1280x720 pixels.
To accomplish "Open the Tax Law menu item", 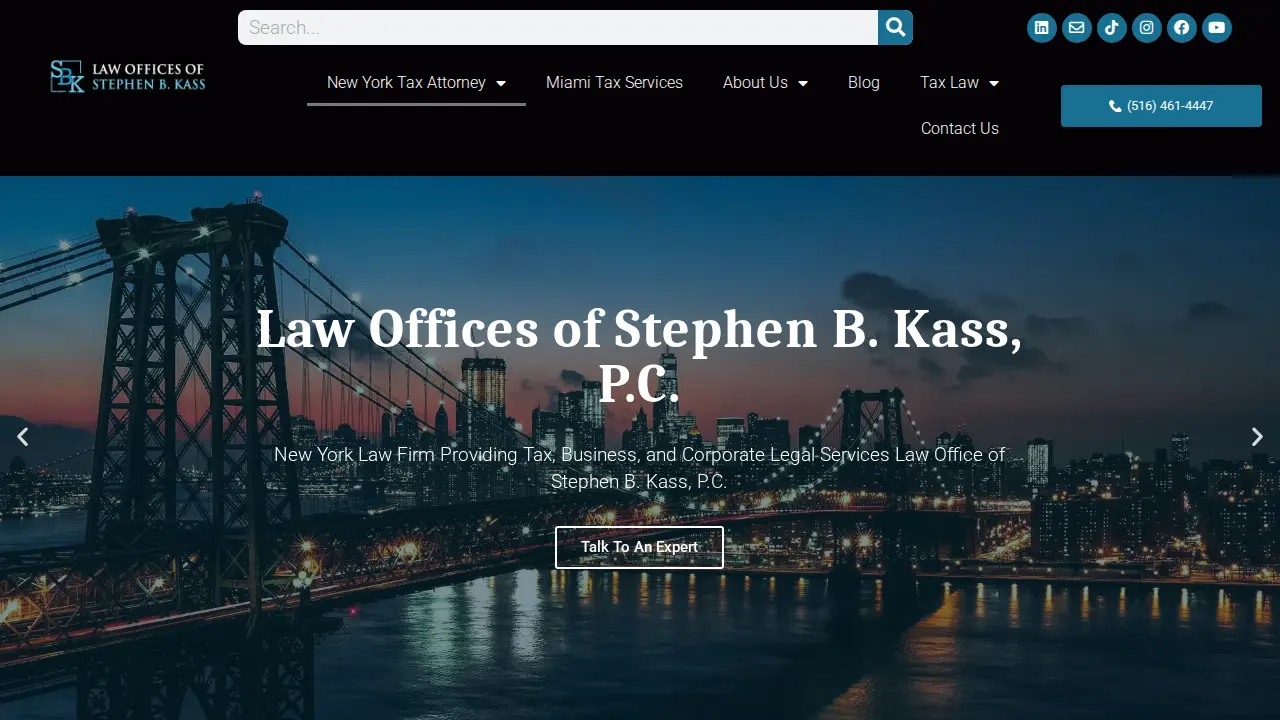I will pyautogui.click(x=949, y=82).
